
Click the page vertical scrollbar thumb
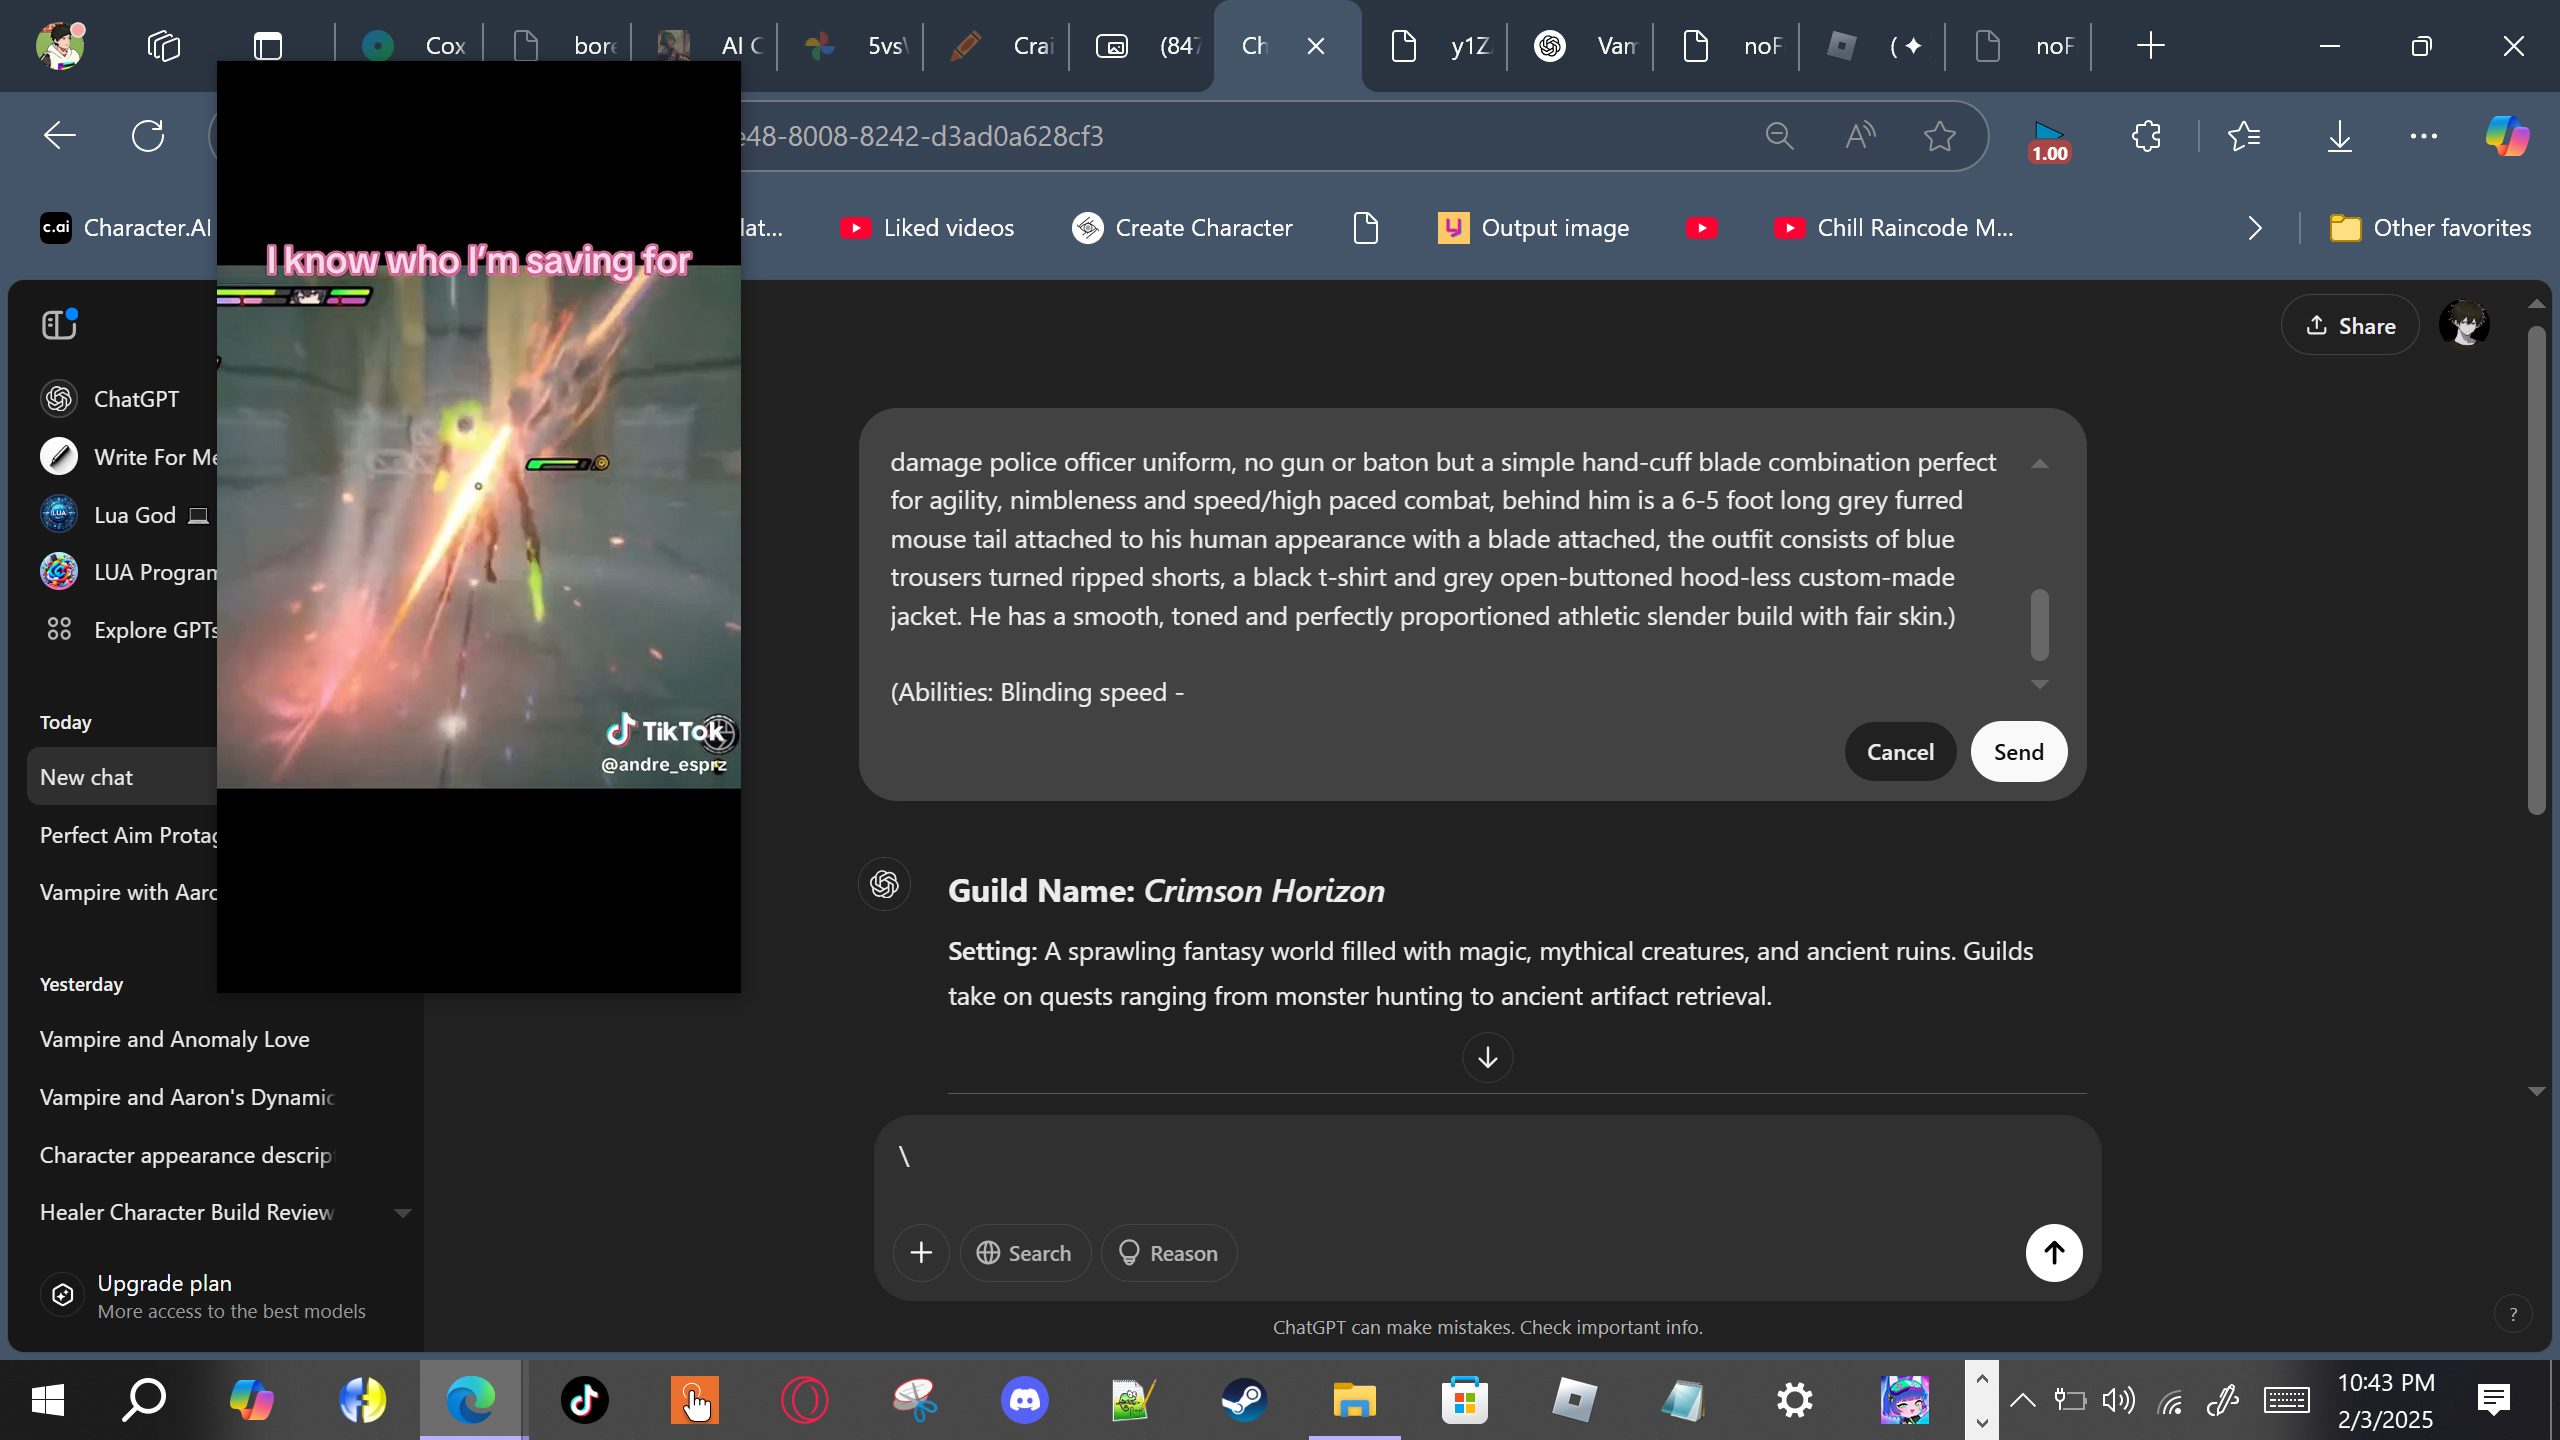point(2536,570)
